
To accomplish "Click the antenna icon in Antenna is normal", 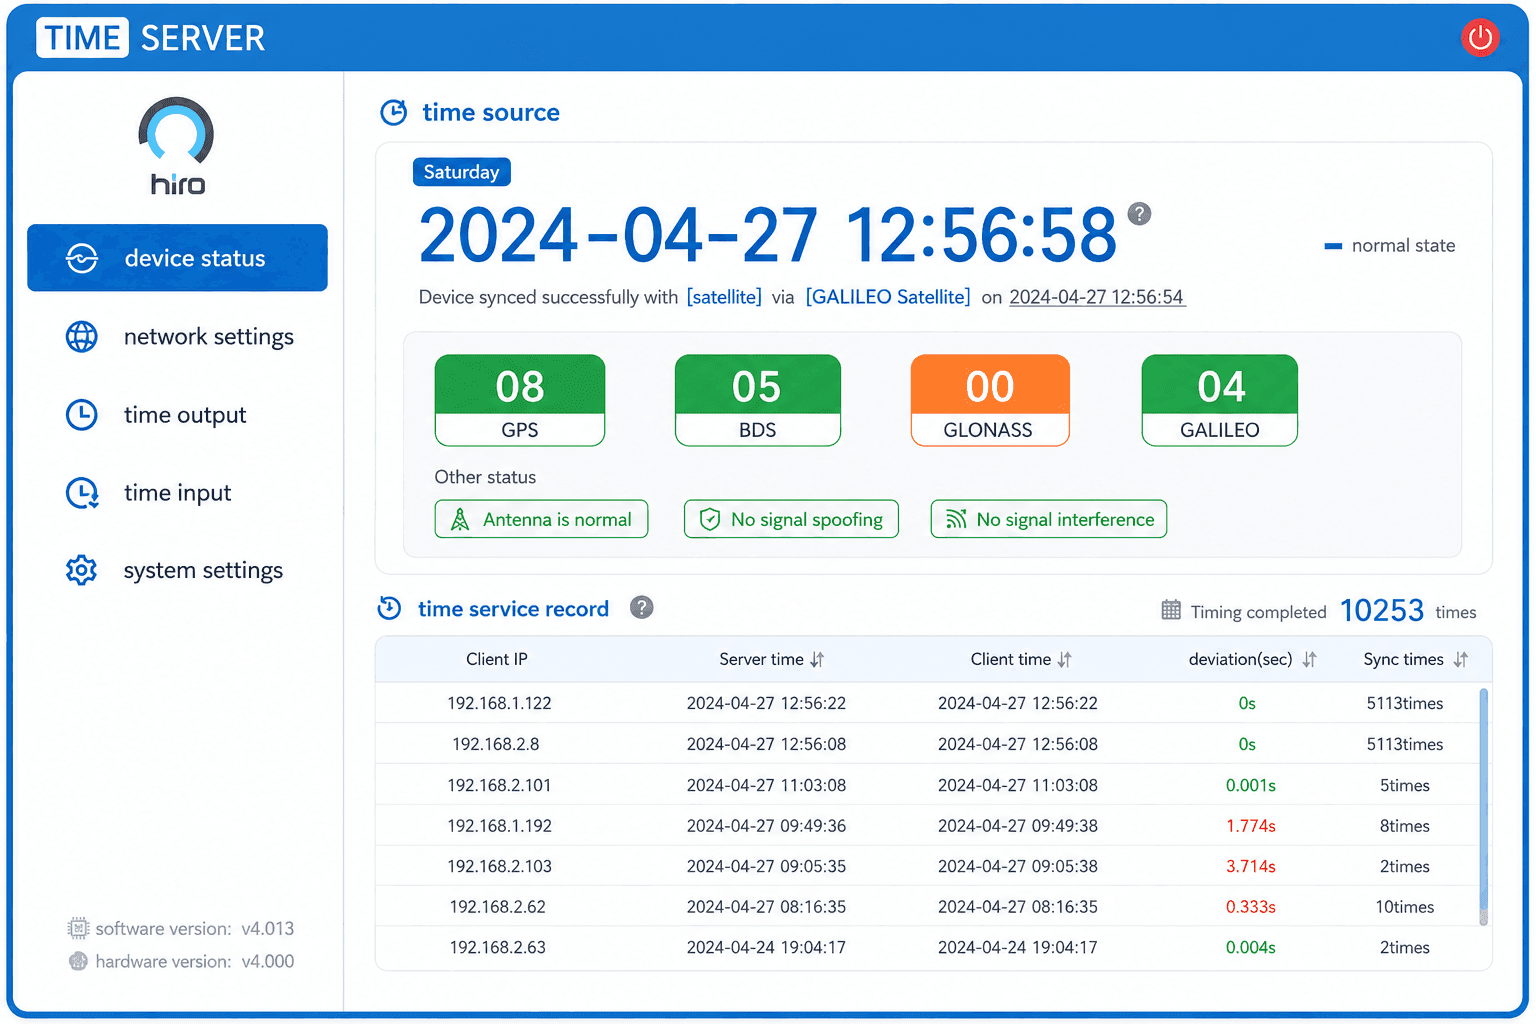I will click(x=460, y=519).
